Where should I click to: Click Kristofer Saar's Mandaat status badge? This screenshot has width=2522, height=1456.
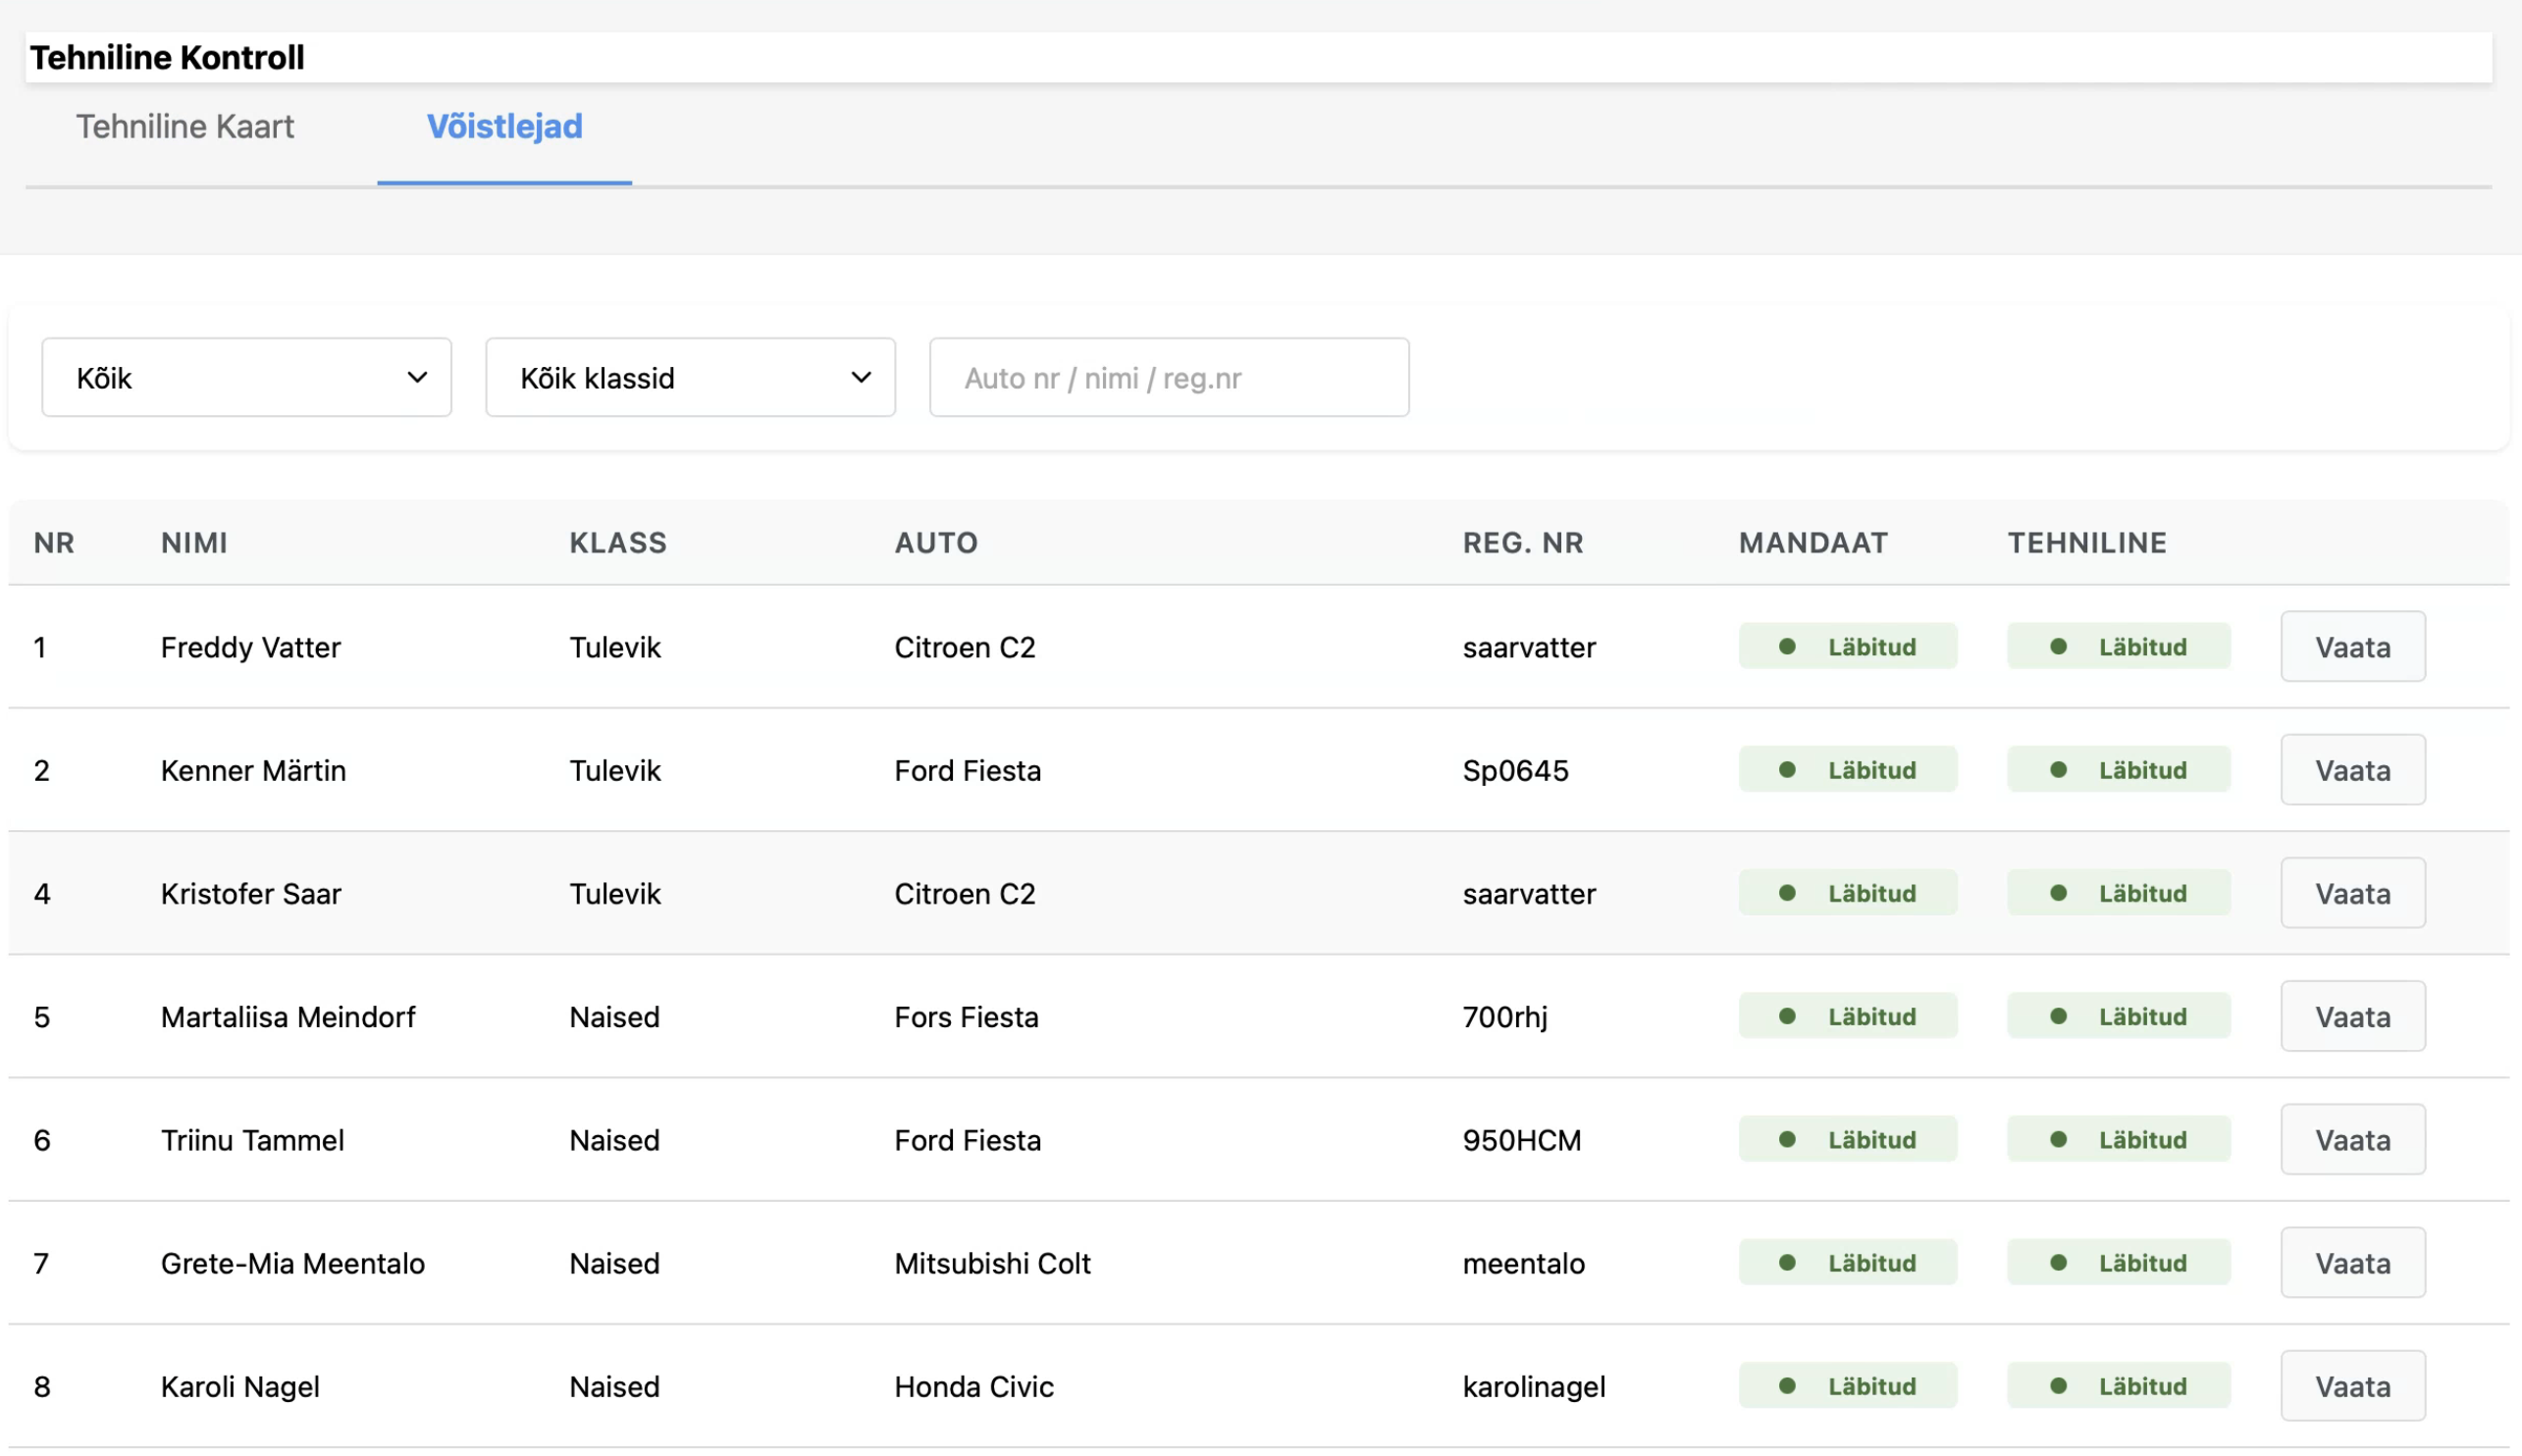click(1847, 893)
